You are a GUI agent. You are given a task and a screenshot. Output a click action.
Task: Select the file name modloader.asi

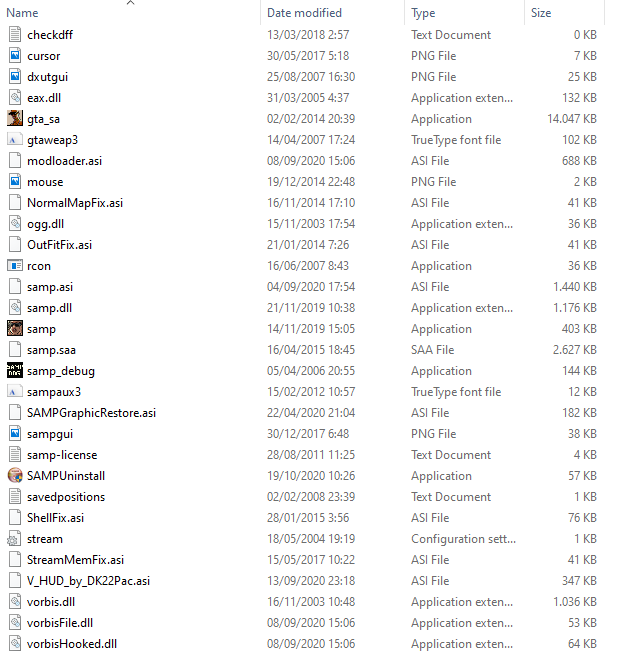pos(64,161)
